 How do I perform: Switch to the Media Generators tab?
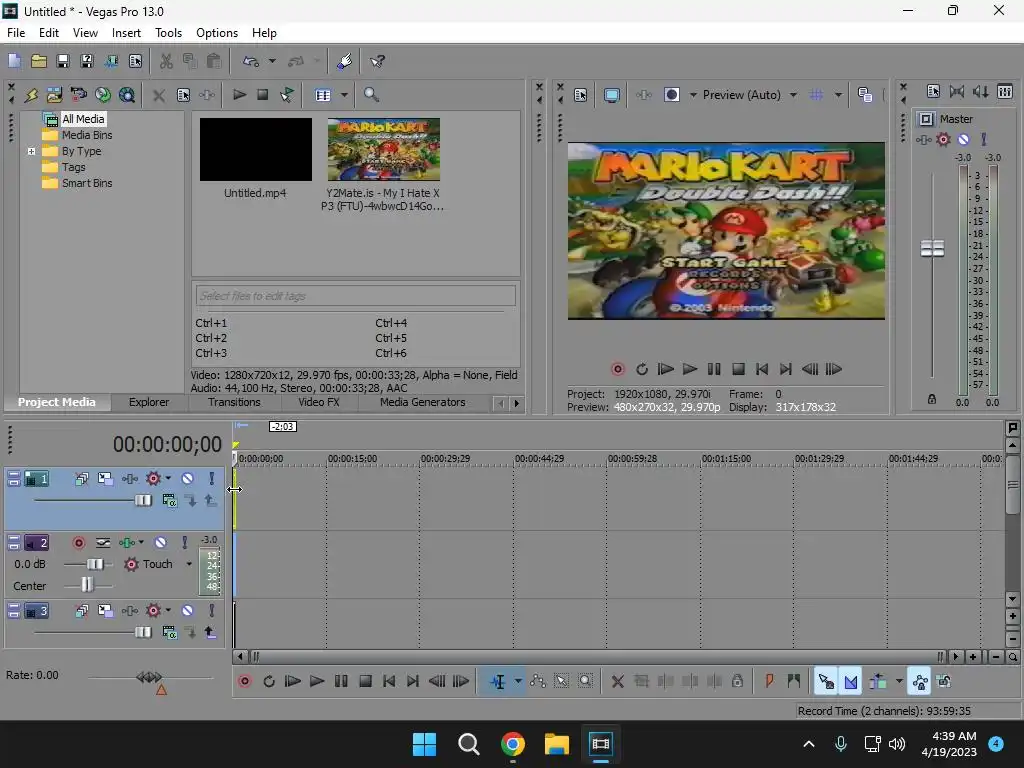click(x=423, y=402)
